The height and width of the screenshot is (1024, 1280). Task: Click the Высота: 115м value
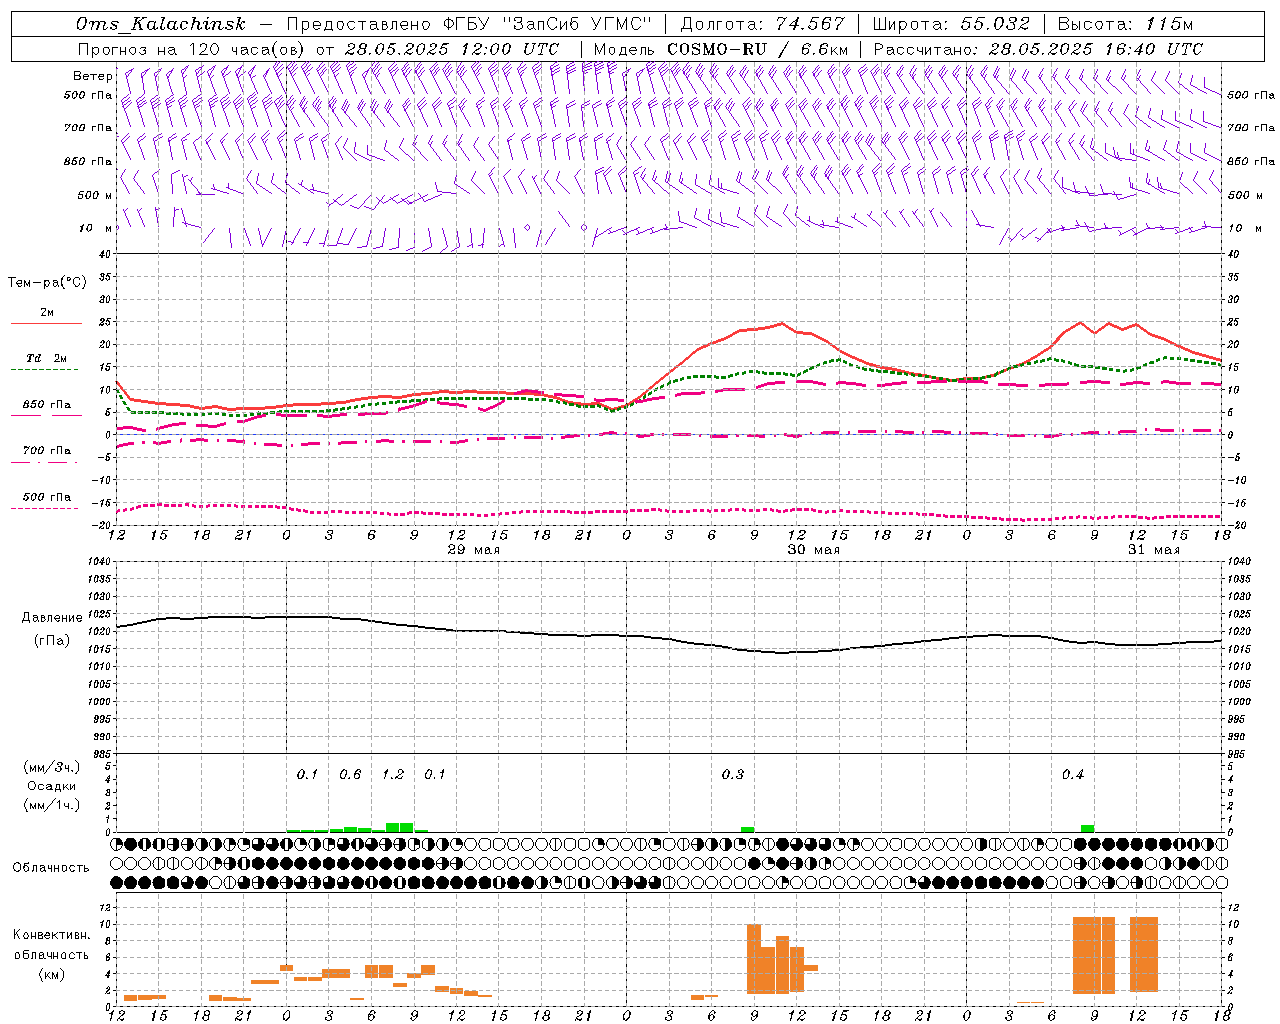pos(1125,24)
